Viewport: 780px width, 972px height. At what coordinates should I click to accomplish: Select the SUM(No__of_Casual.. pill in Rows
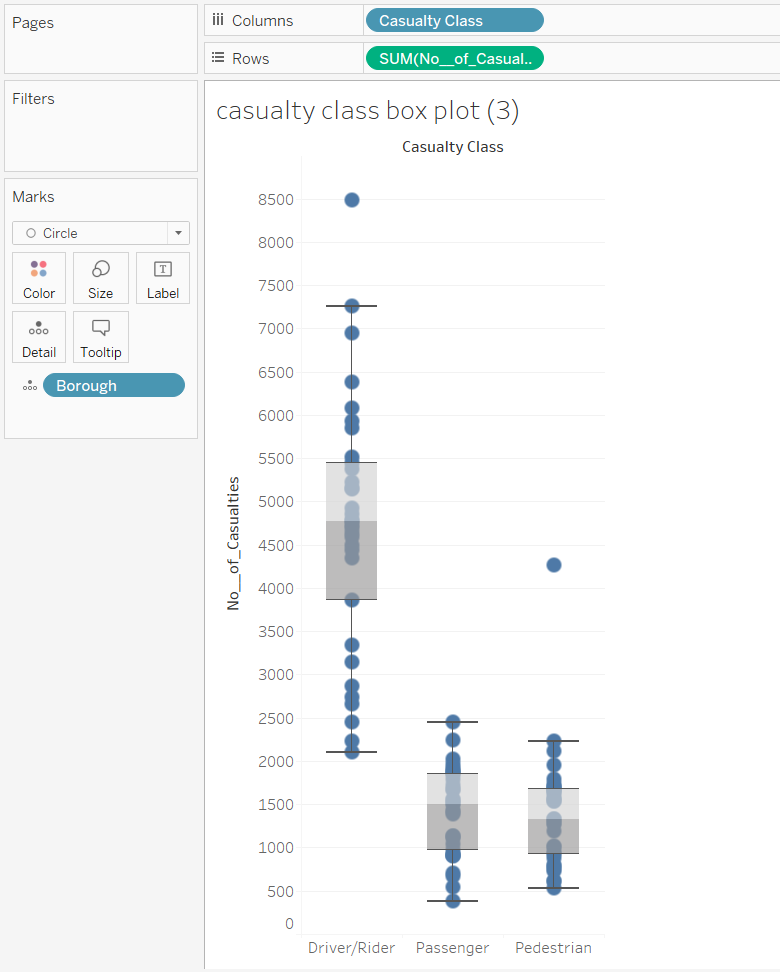coord(454,58)
